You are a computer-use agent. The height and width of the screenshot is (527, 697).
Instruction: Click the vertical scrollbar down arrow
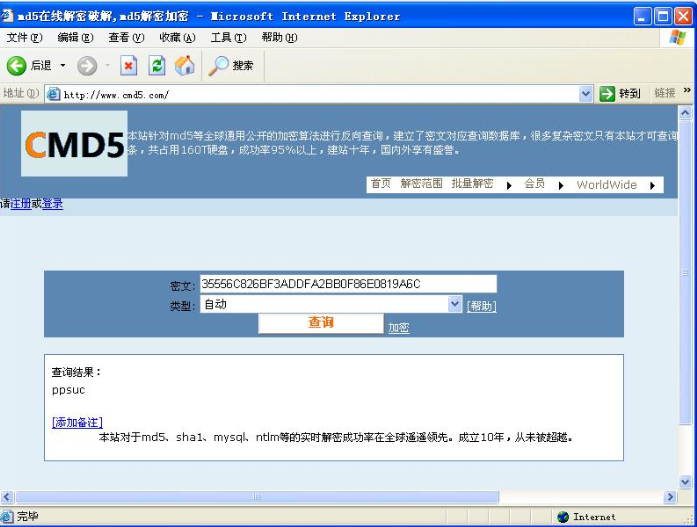[685, 481]
